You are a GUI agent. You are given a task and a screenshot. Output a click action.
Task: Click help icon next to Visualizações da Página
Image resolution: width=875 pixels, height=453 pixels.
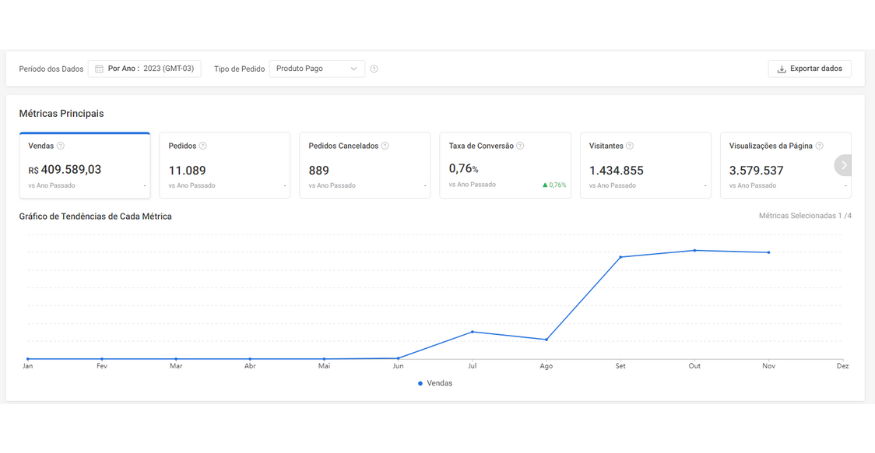819,146
